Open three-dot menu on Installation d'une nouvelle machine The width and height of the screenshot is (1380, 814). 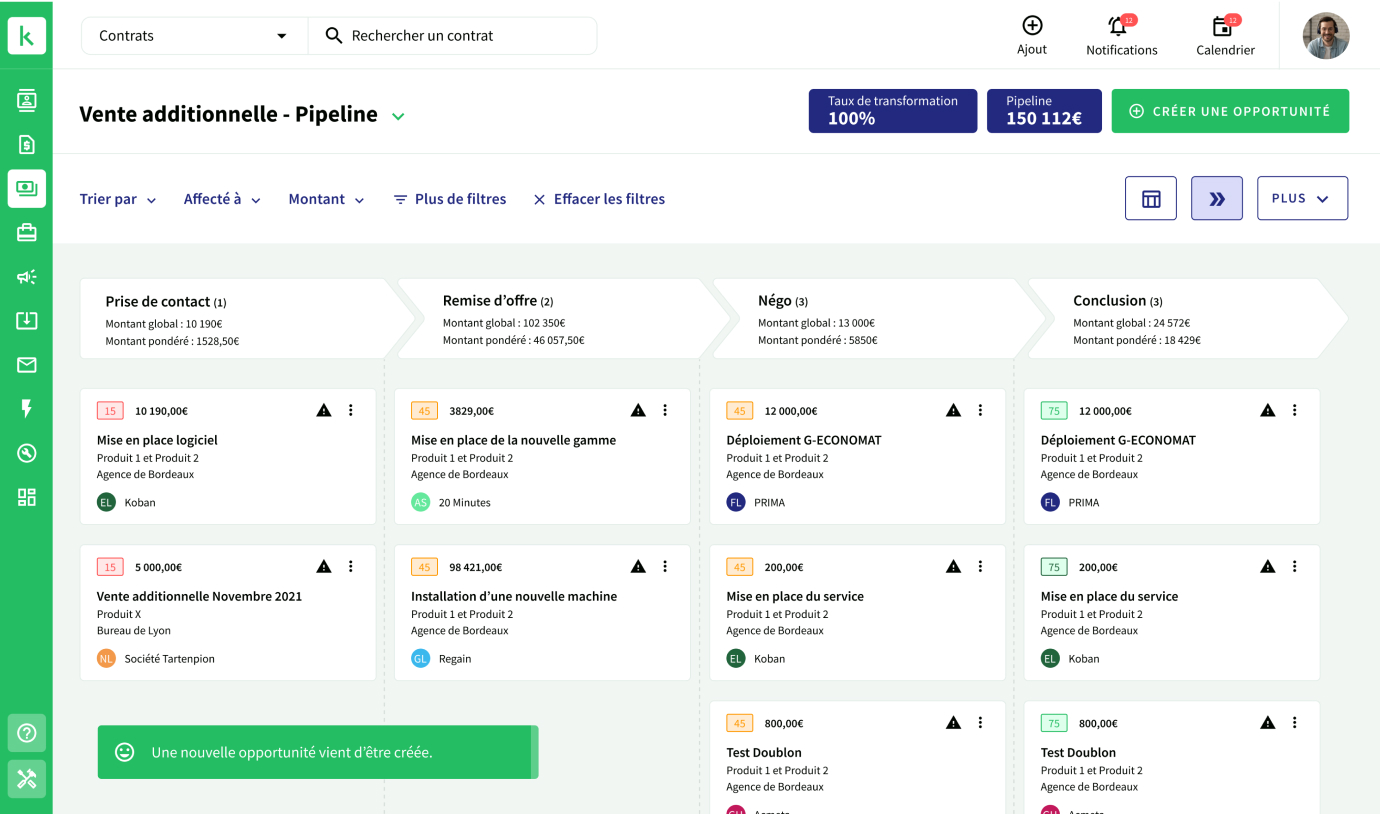[x=665, y=567]
